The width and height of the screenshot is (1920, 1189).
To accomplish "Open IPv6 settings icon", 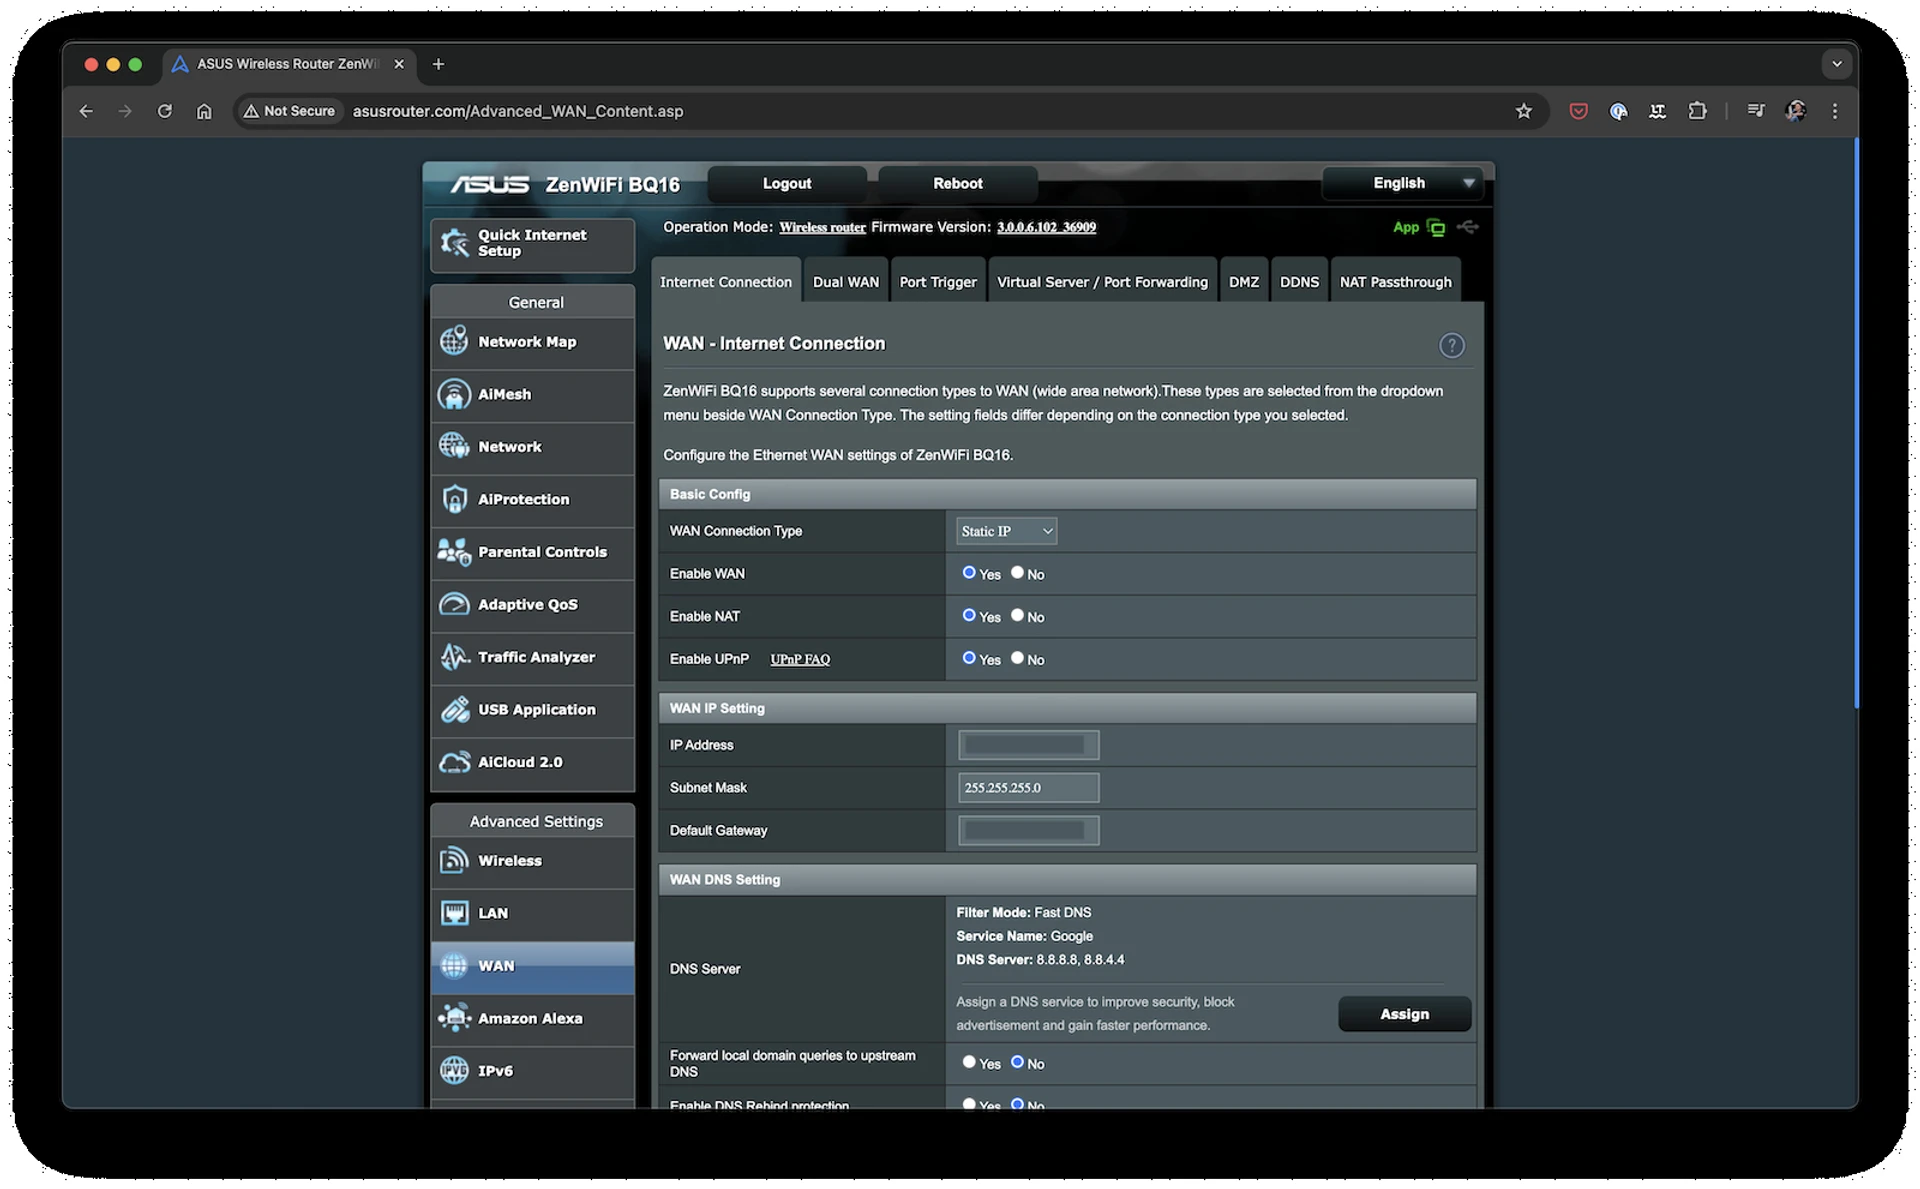I will [454, 1070].
